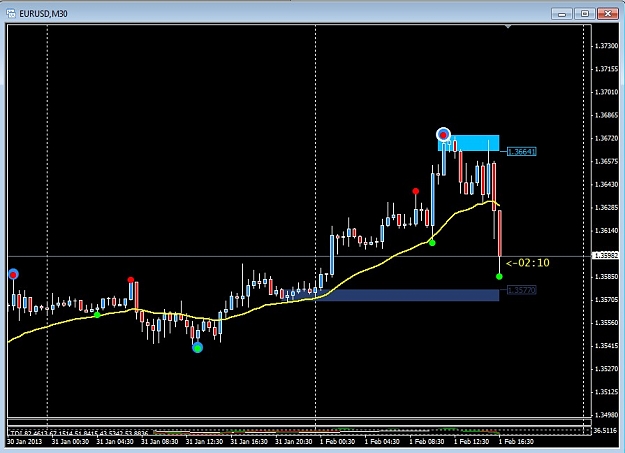The width and height of the screenshot is (625, 453).
Task: Click the 1.36575 price axis label
Action: coord(606,162)
